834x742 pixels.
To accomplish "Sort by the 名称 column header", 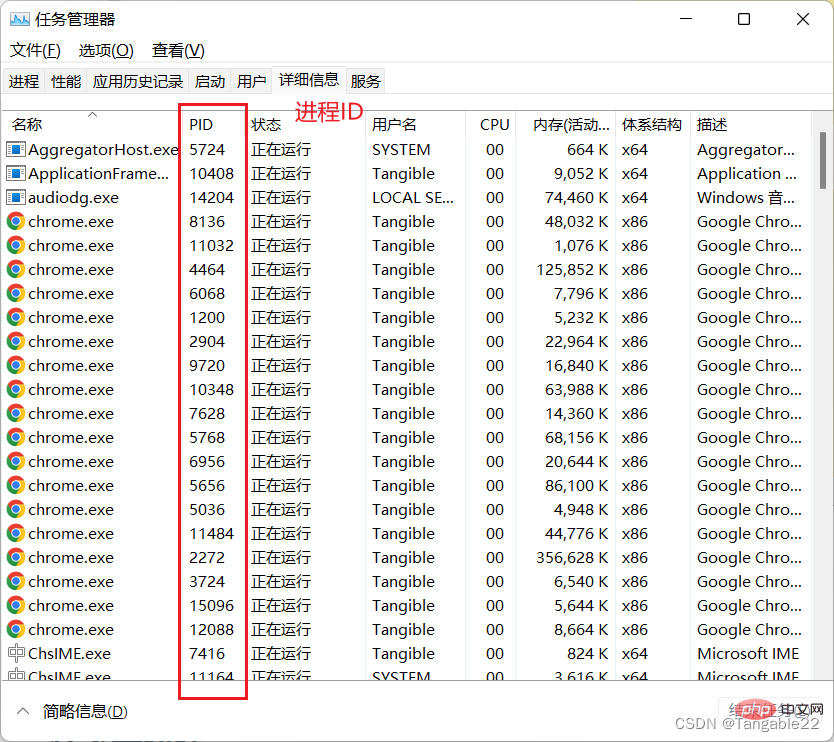I will 91,124.
